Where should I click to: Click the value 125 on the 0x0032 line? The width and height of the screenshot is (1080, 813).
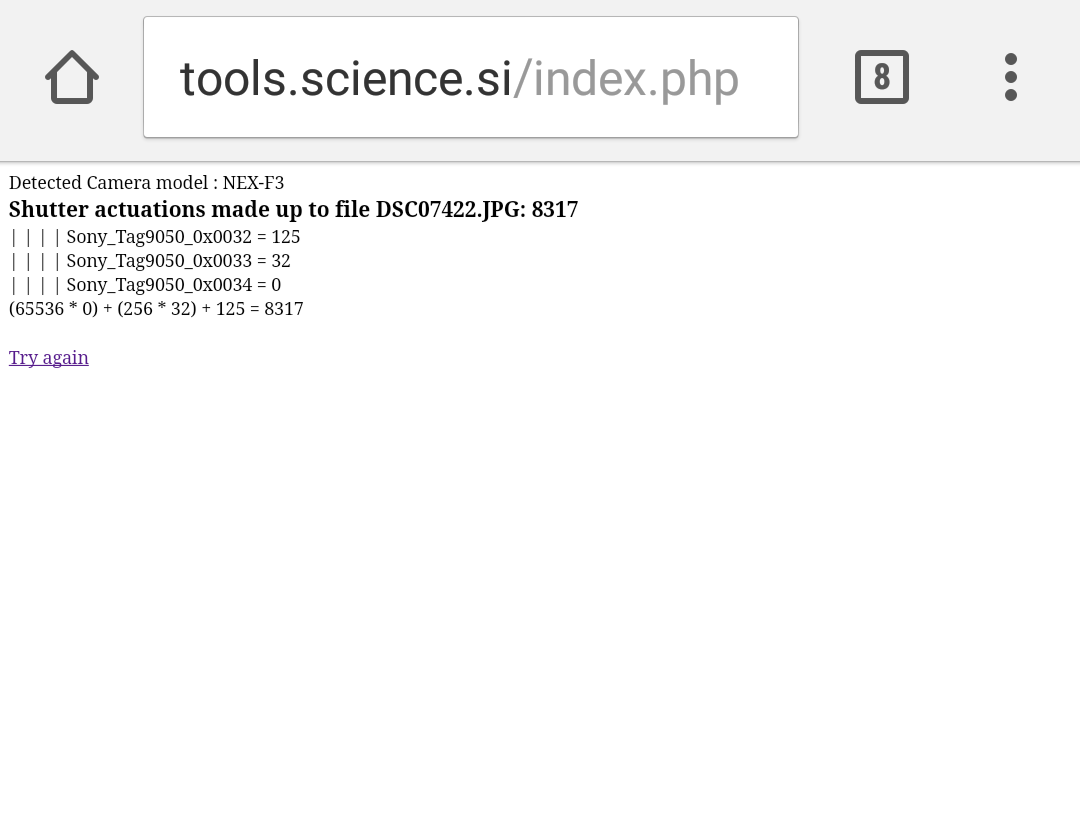[286, 237]
